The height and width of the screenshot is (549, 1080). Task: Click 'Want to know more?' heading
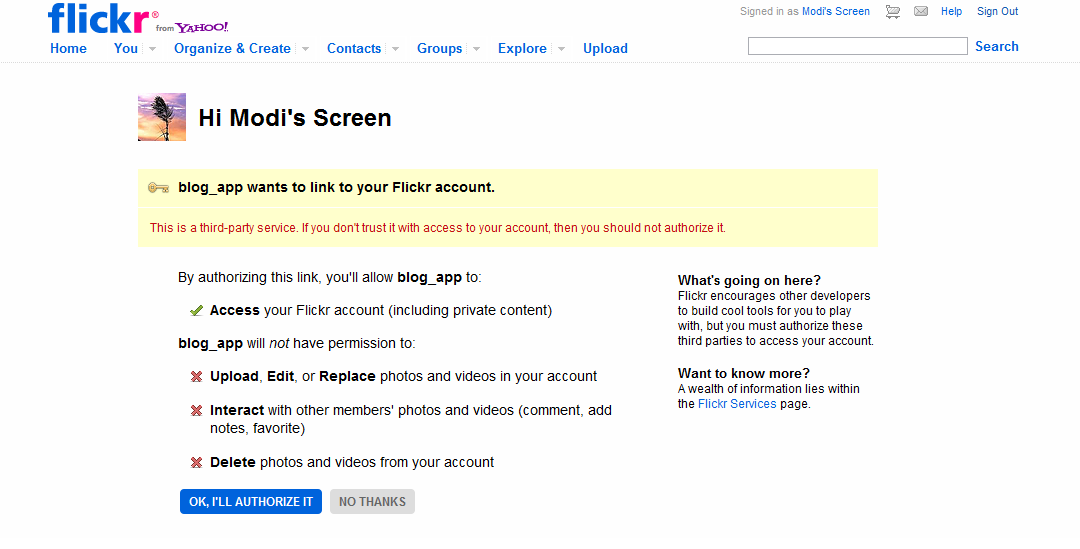point(744,373)
